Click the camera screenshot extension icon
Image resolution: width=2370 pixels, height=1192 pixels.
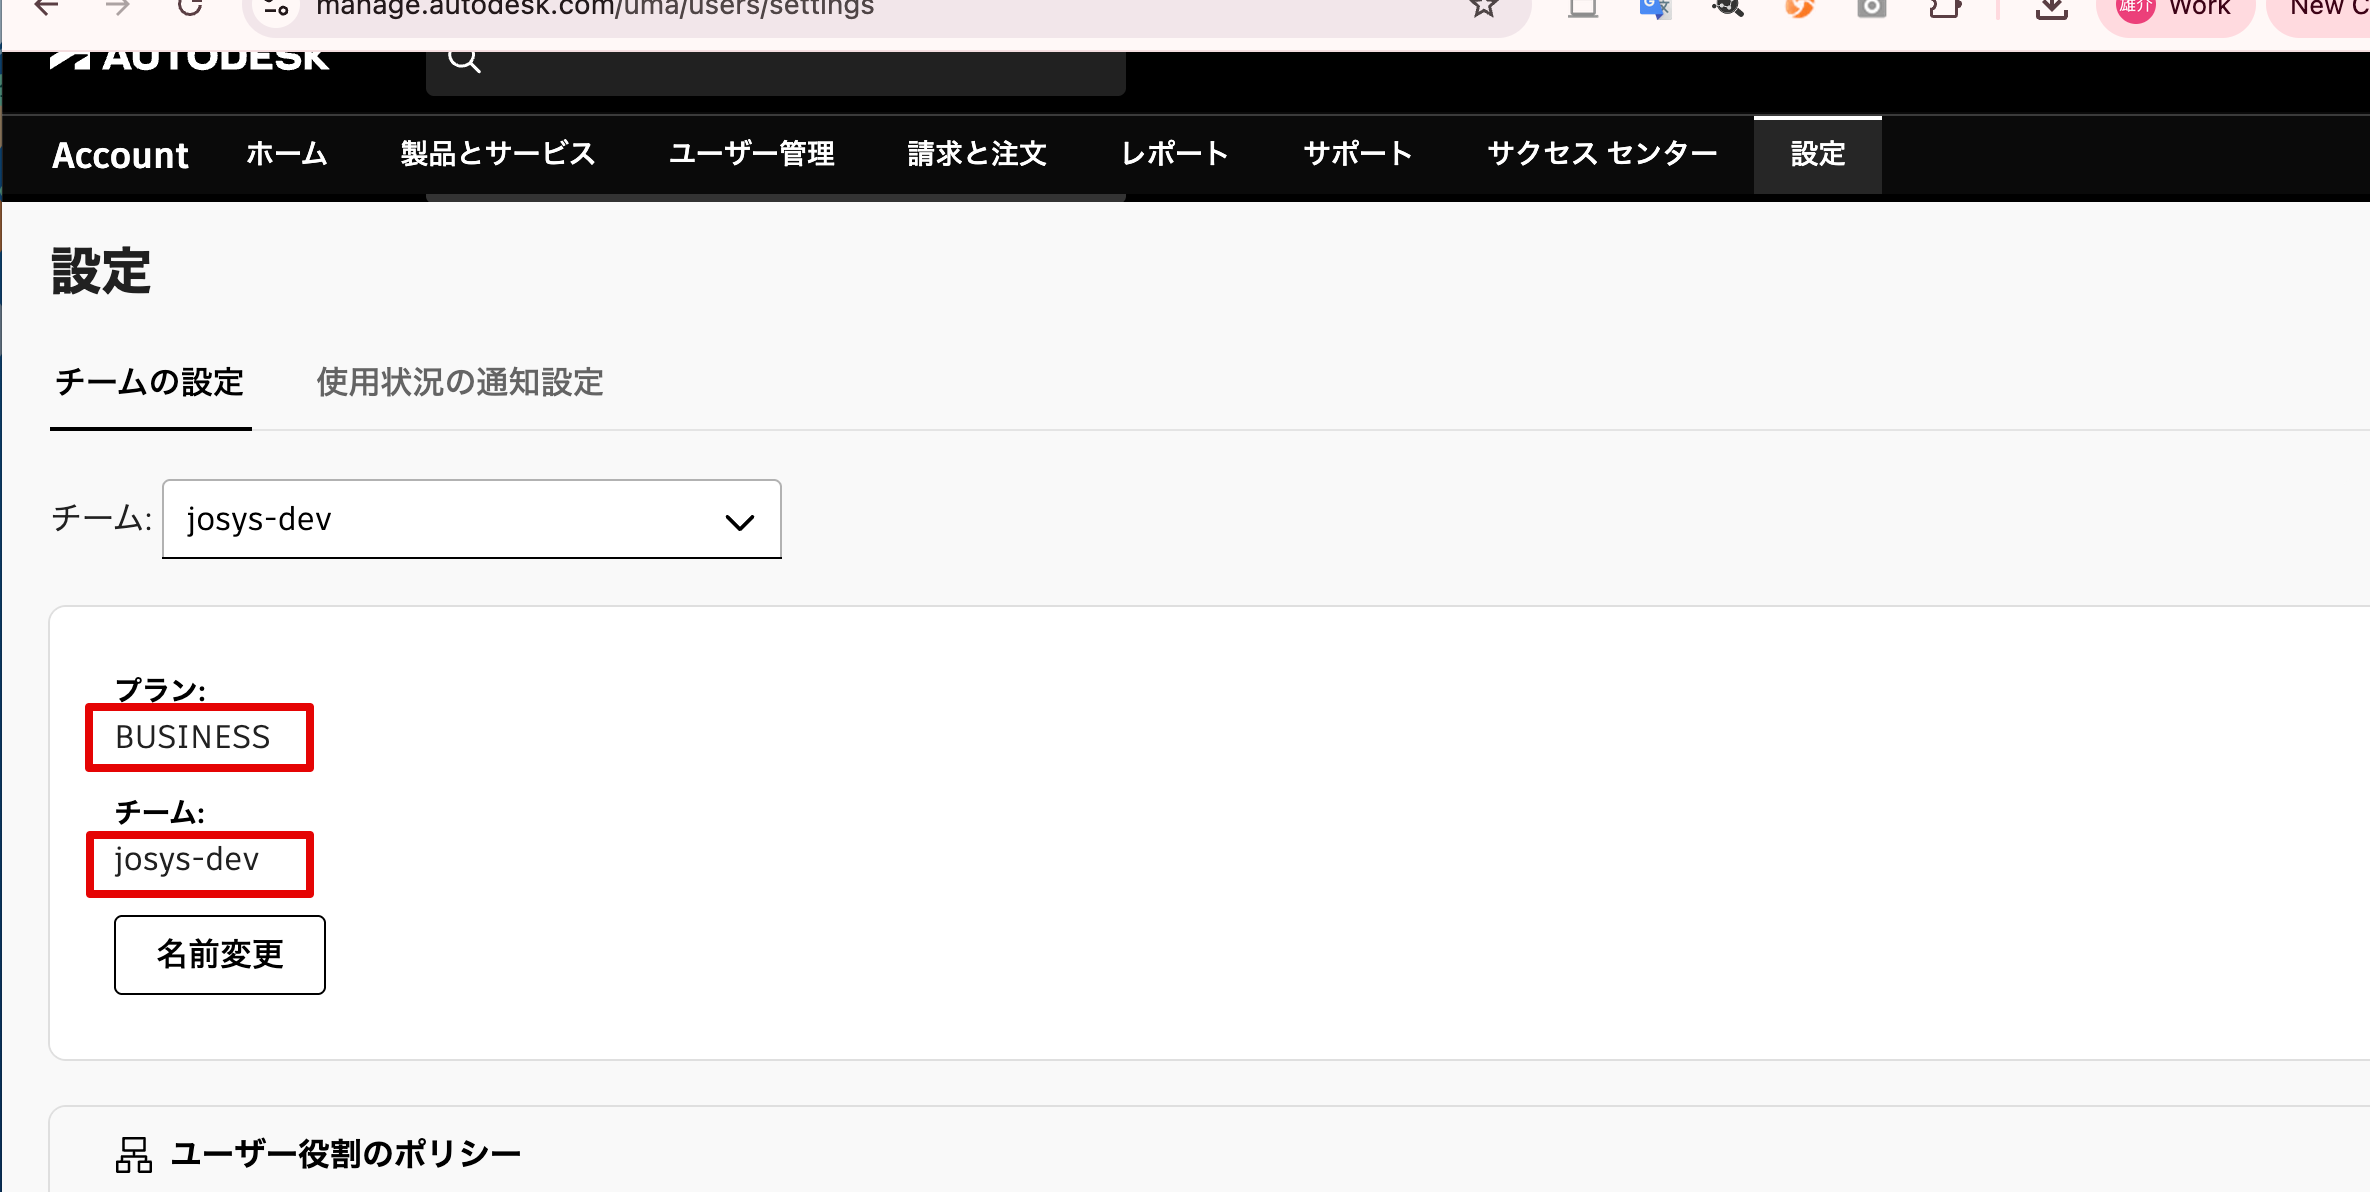point(1872,8)
